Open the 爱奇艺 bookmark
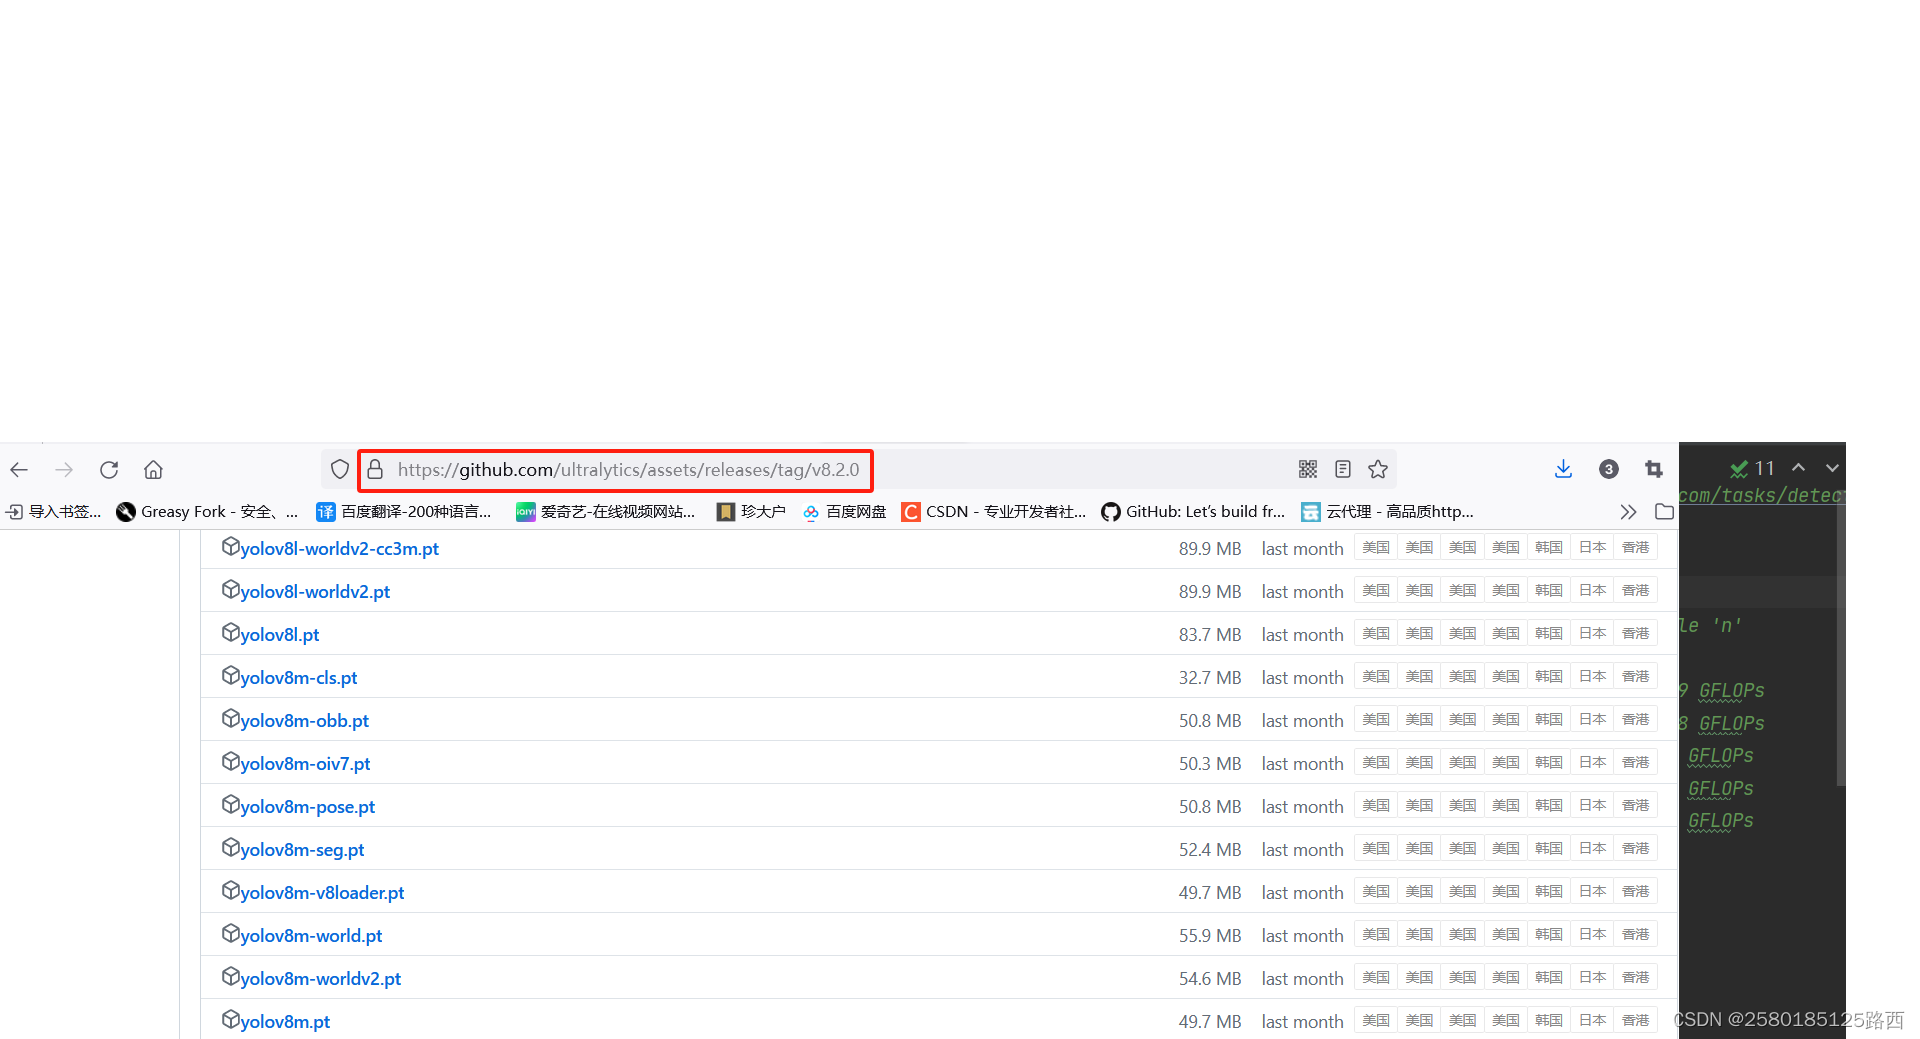The width and height of the screenshot is (1920, 1039). pos(605,512)
